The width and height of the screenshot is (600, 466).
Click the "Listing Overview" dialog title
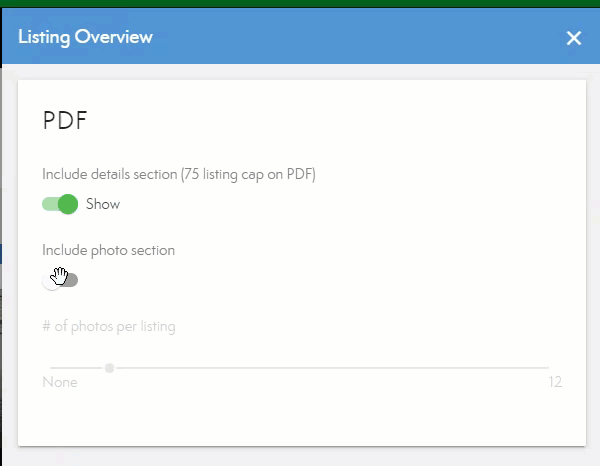[x=85, y=37]
